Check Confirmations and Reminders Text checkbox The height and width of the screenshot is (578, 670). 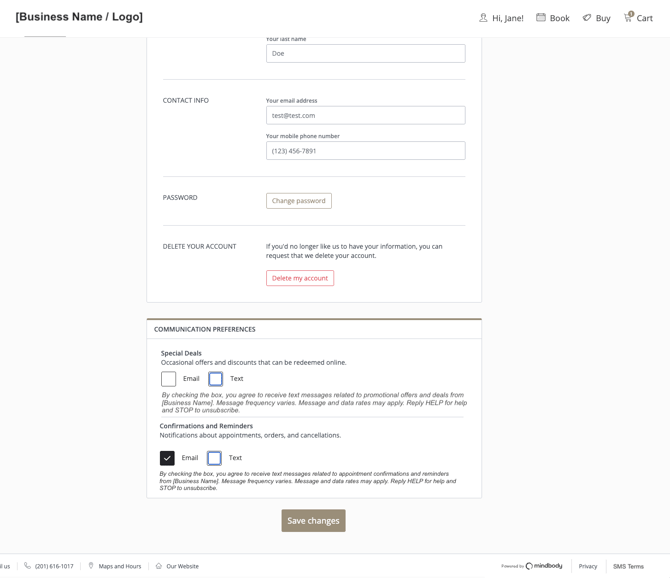coord(214,458)
